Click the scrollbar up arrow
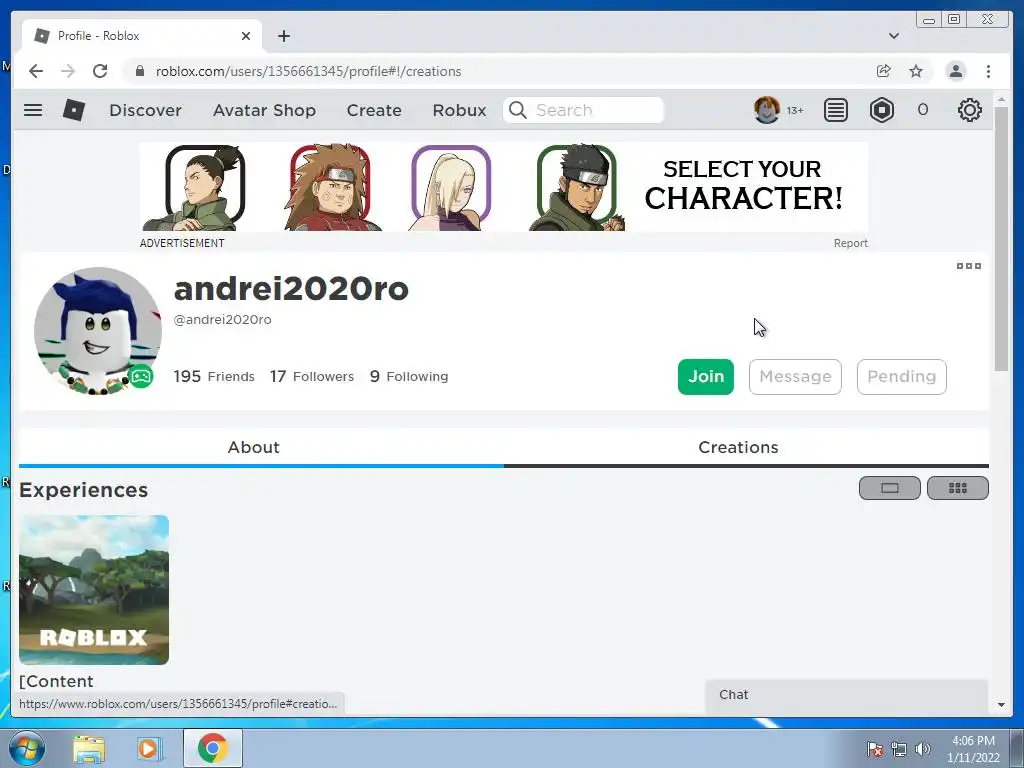 click(x=1001, y=99)
